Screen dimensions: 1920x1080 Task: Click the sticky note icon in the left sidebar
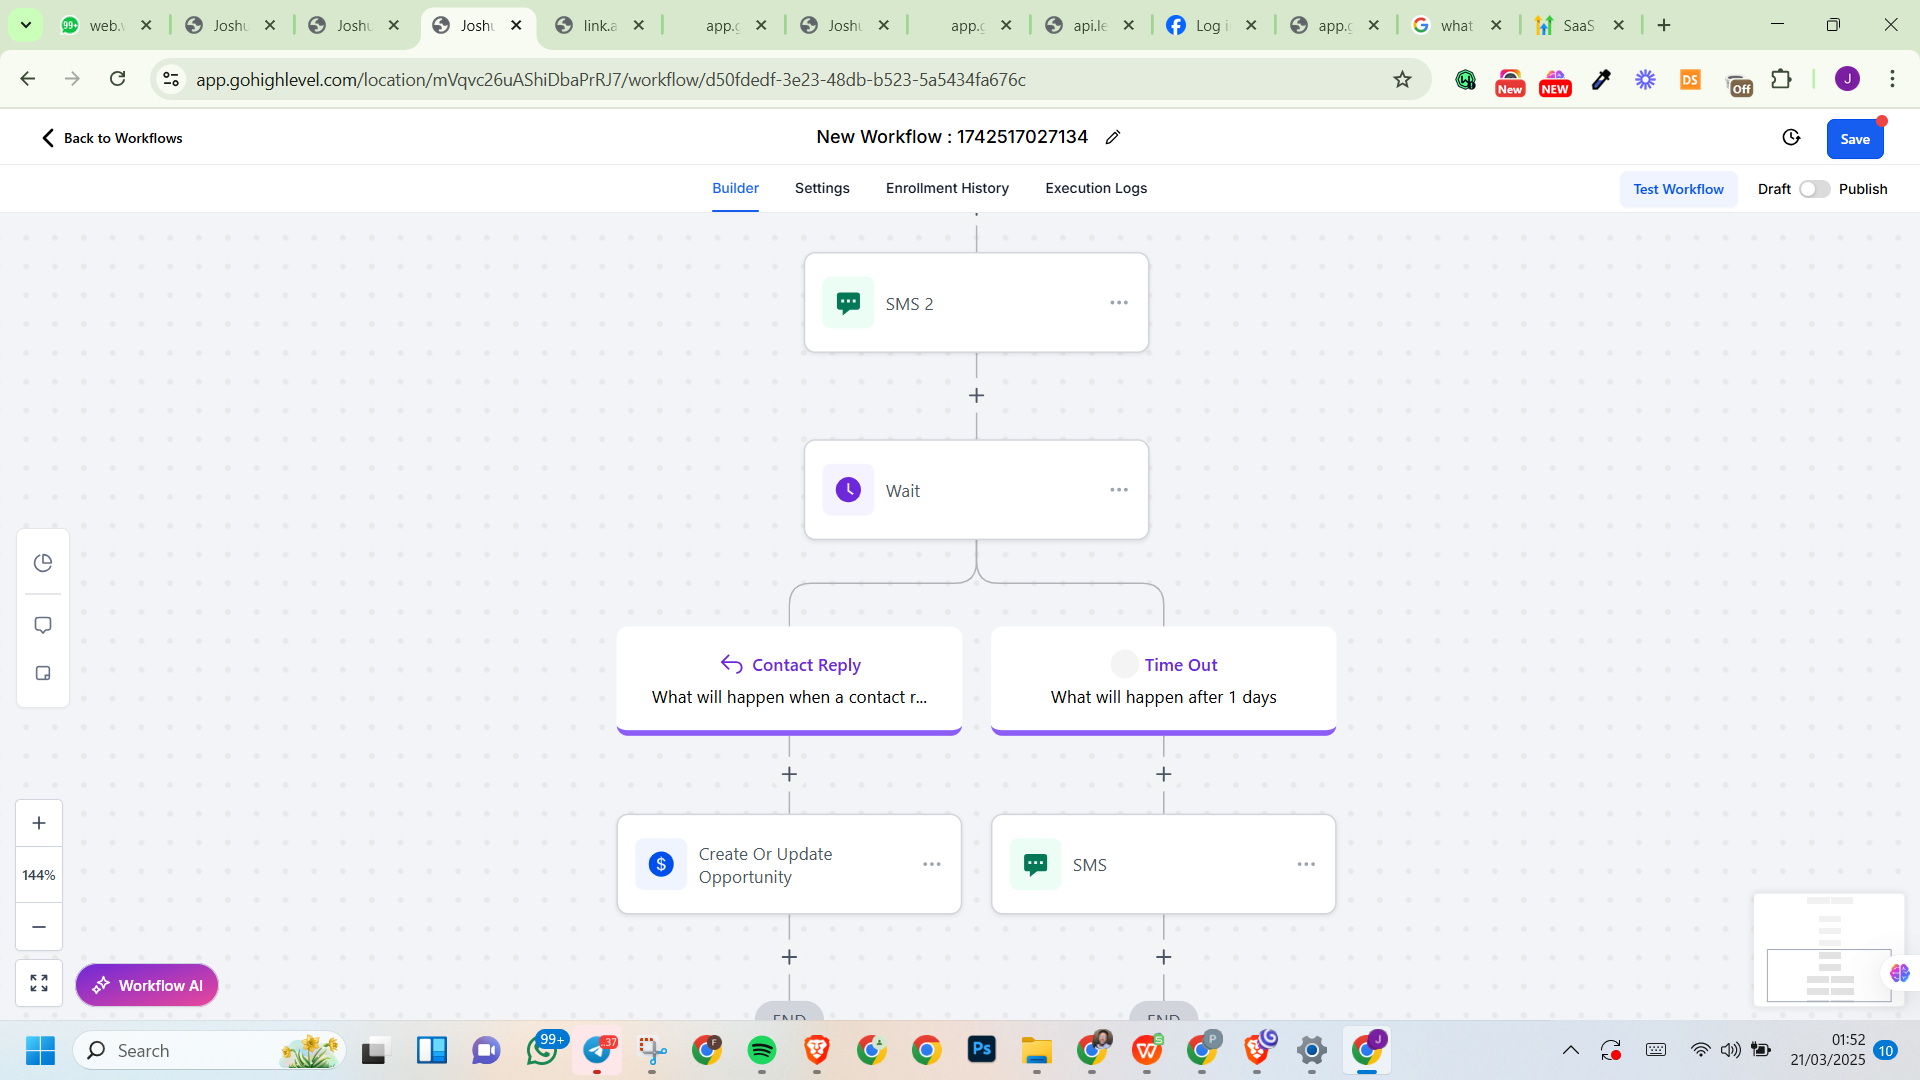43,673
